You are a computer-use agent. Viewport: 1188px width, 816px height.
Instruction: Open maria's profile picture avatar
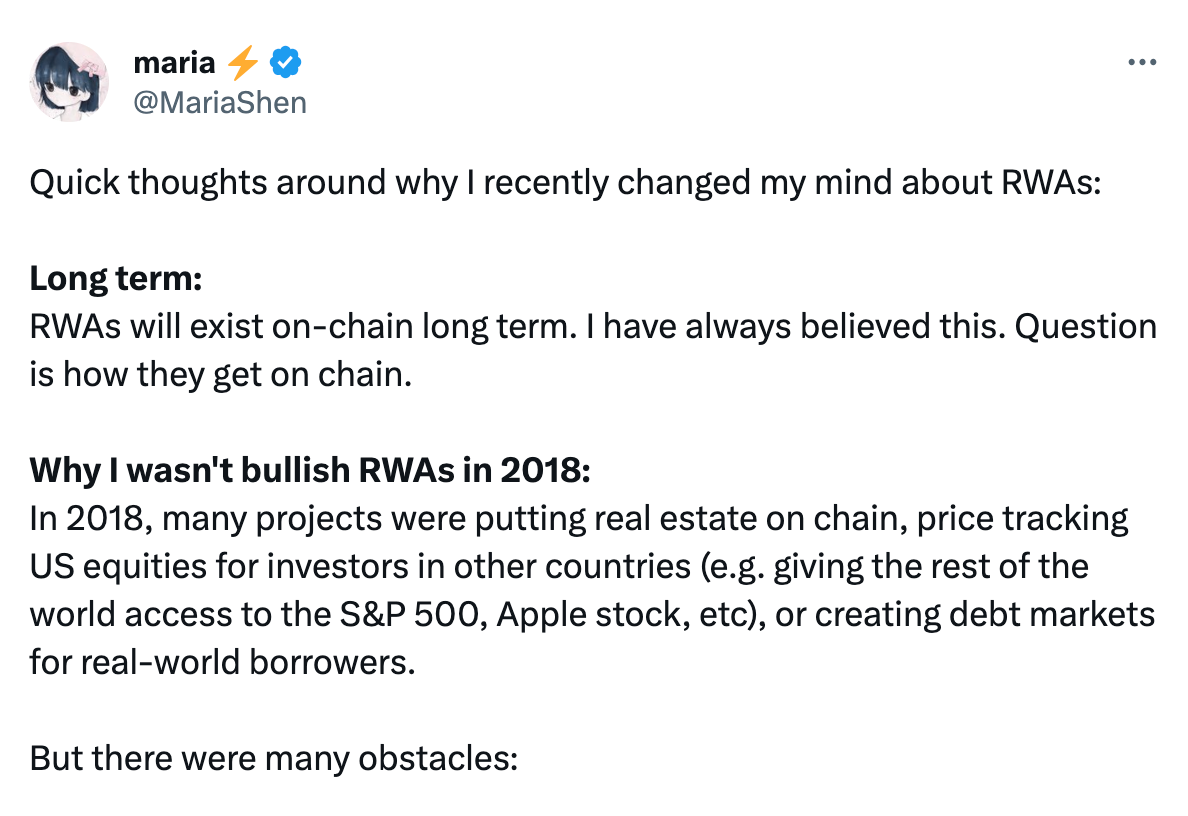pyautogui.click(x=69, y=81)
